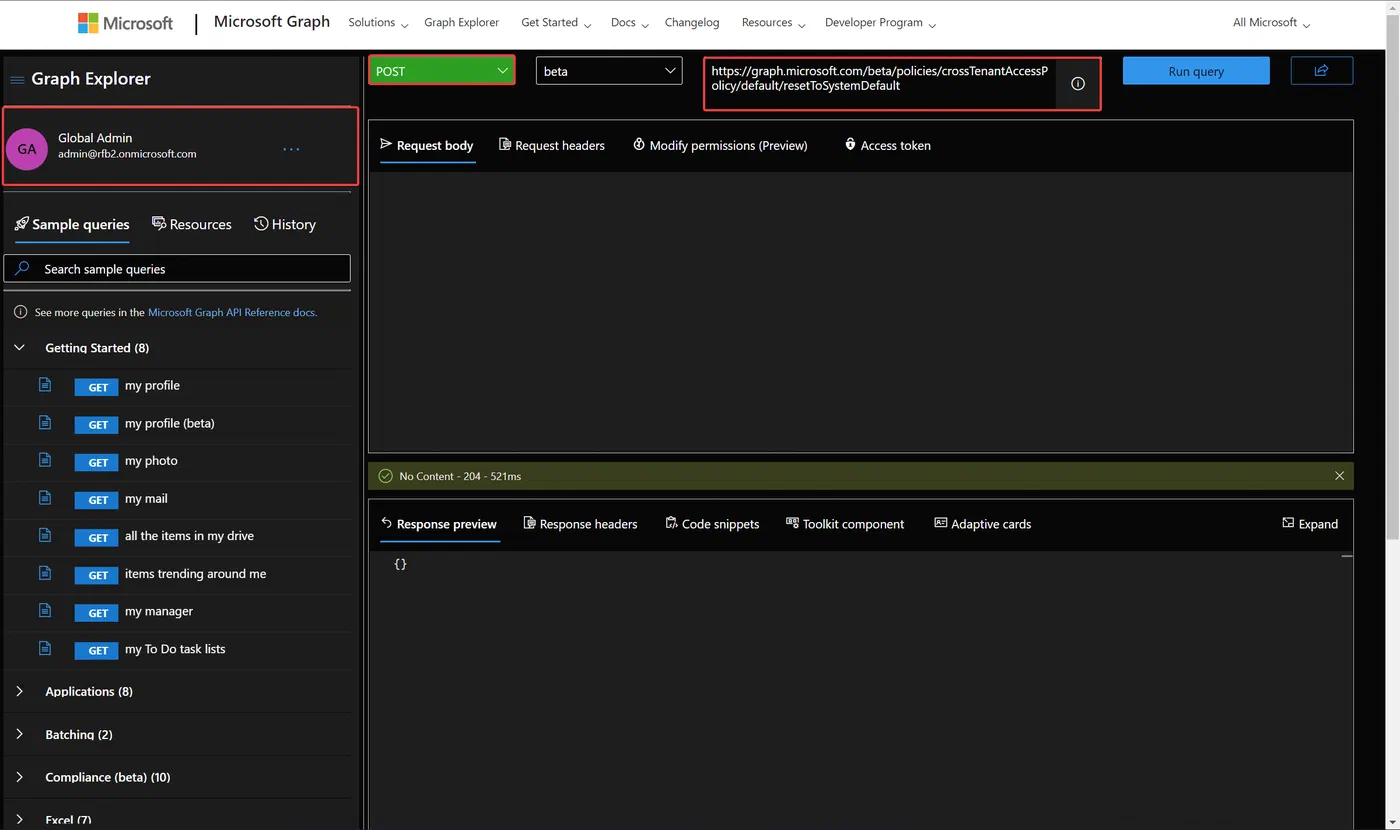Open the beta version dropdown
Viewport: 1400px width, 830px height.
pyautogui.click(x=609, y=71)
